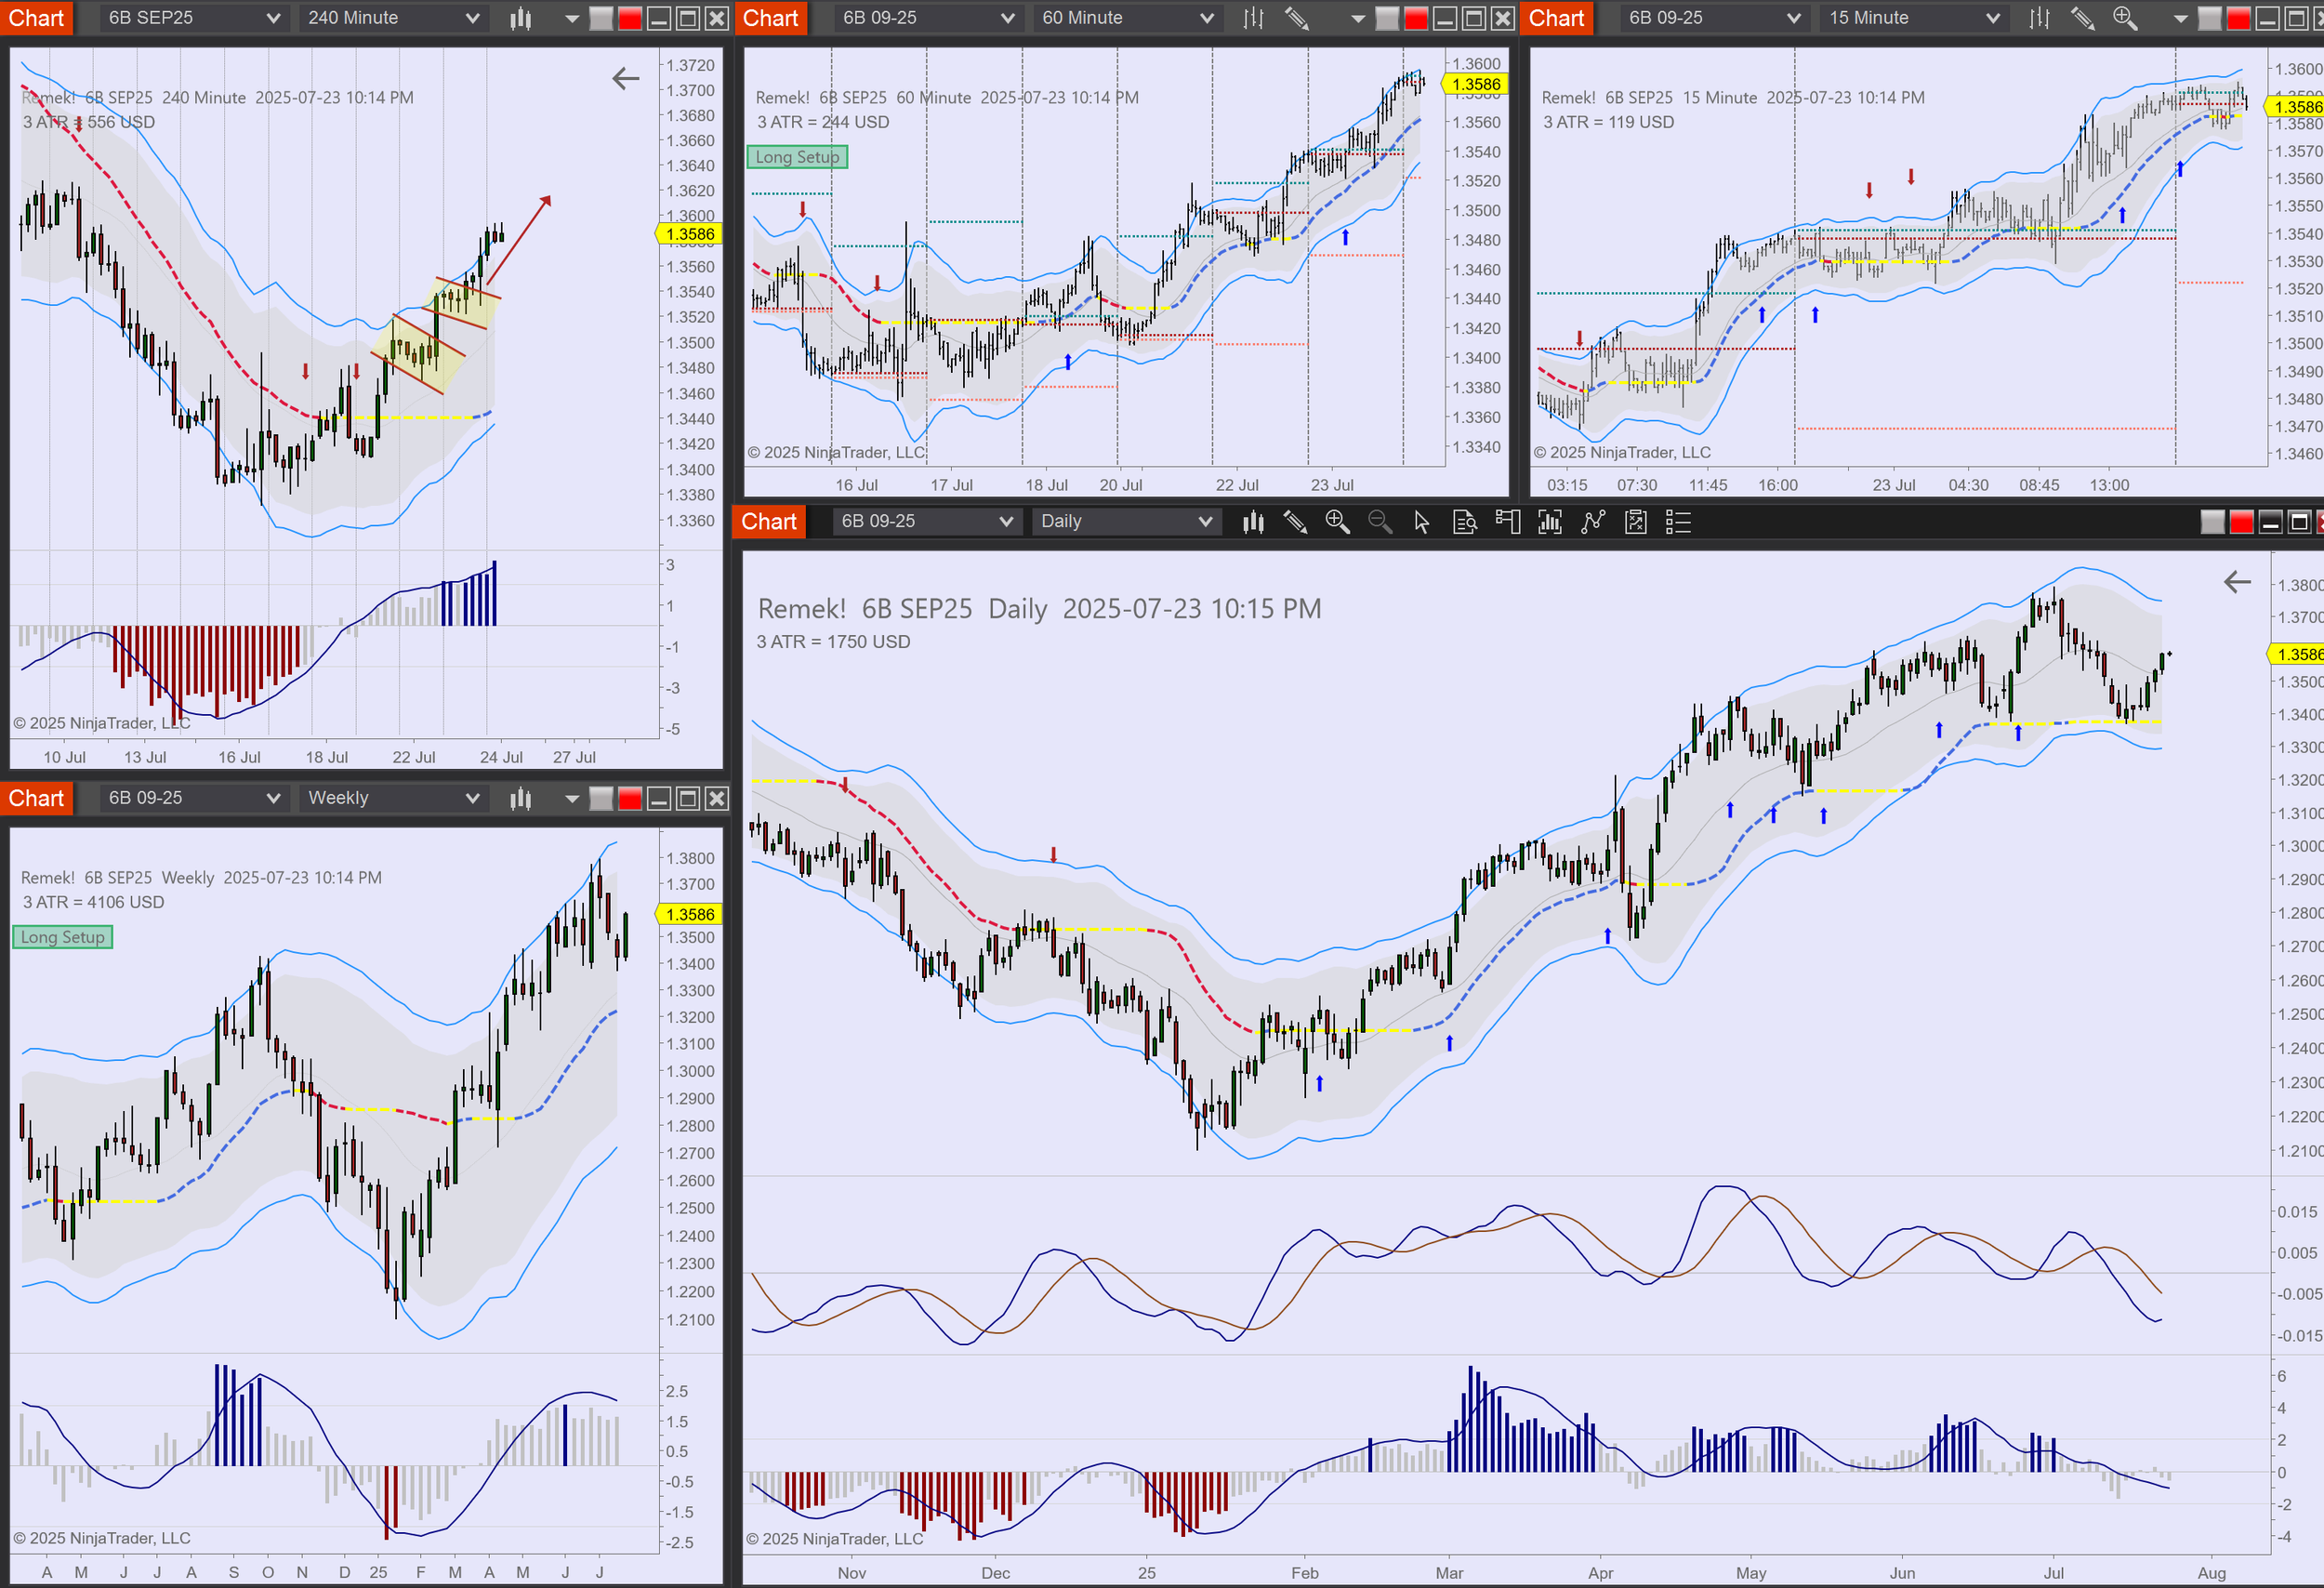Toggle red instrument link on Weekly chart
Image resolution: width=2324 pixels, height=1588 pixels.
pos(630,798)
